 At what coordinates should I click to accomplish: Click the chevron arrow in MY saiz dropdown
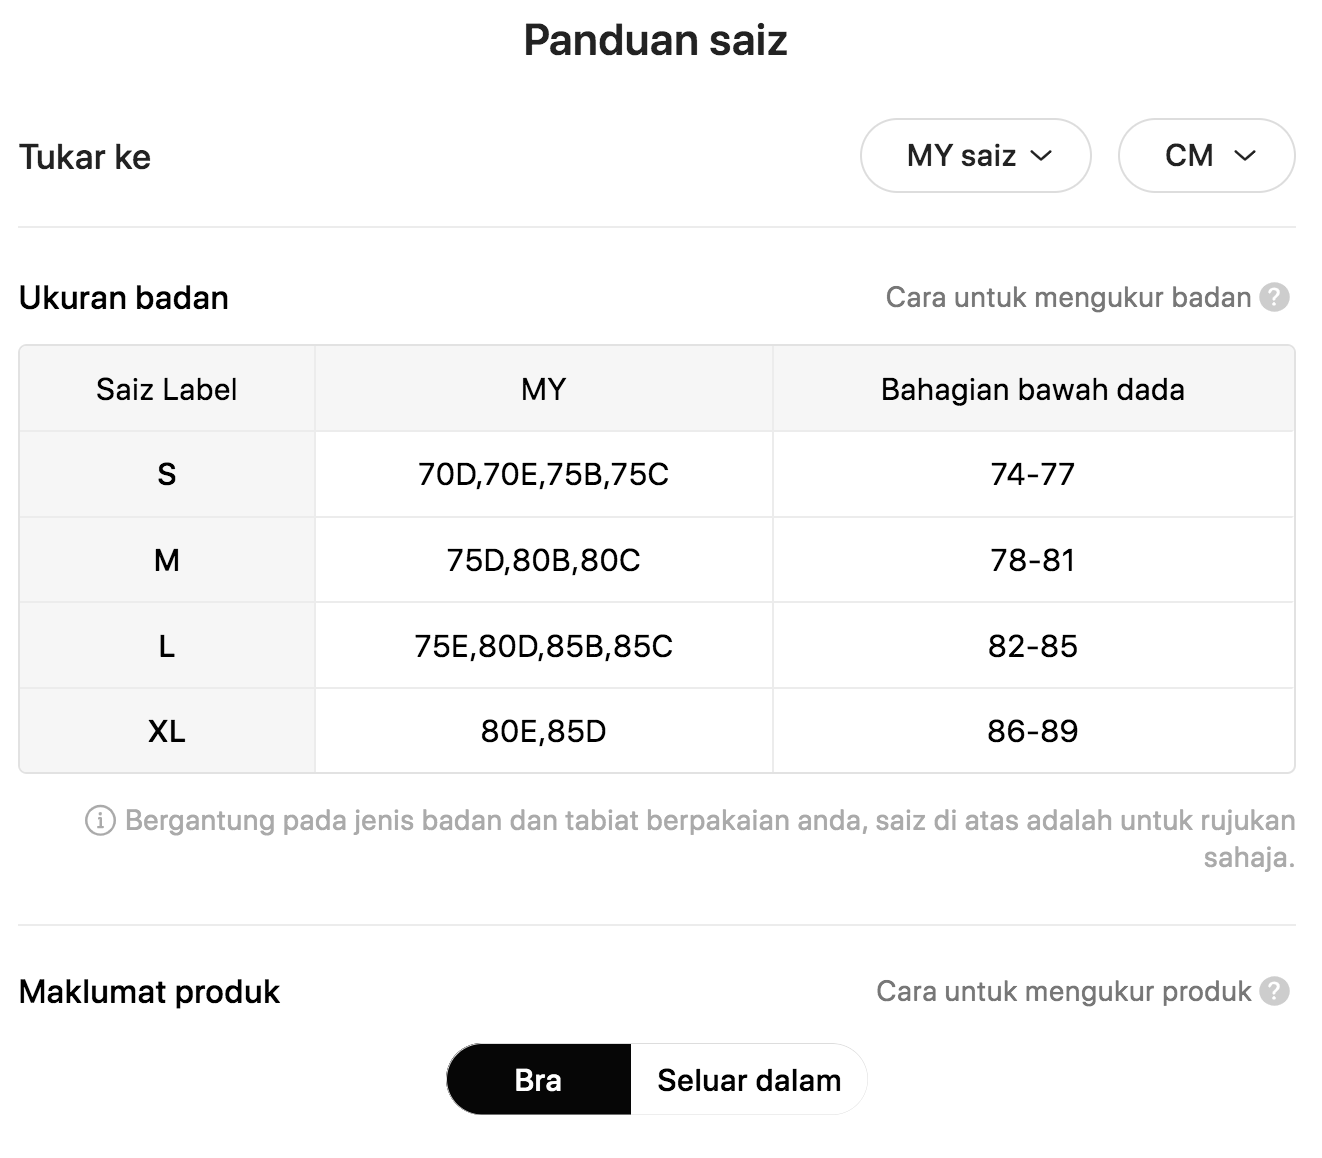click(x=1041, y=156)
